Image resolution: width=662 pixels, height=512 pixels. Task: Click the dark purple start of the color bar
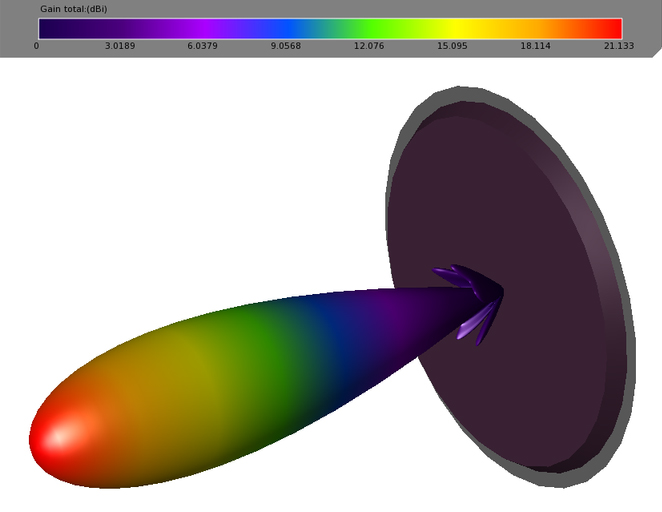click(x=52, y=28)
